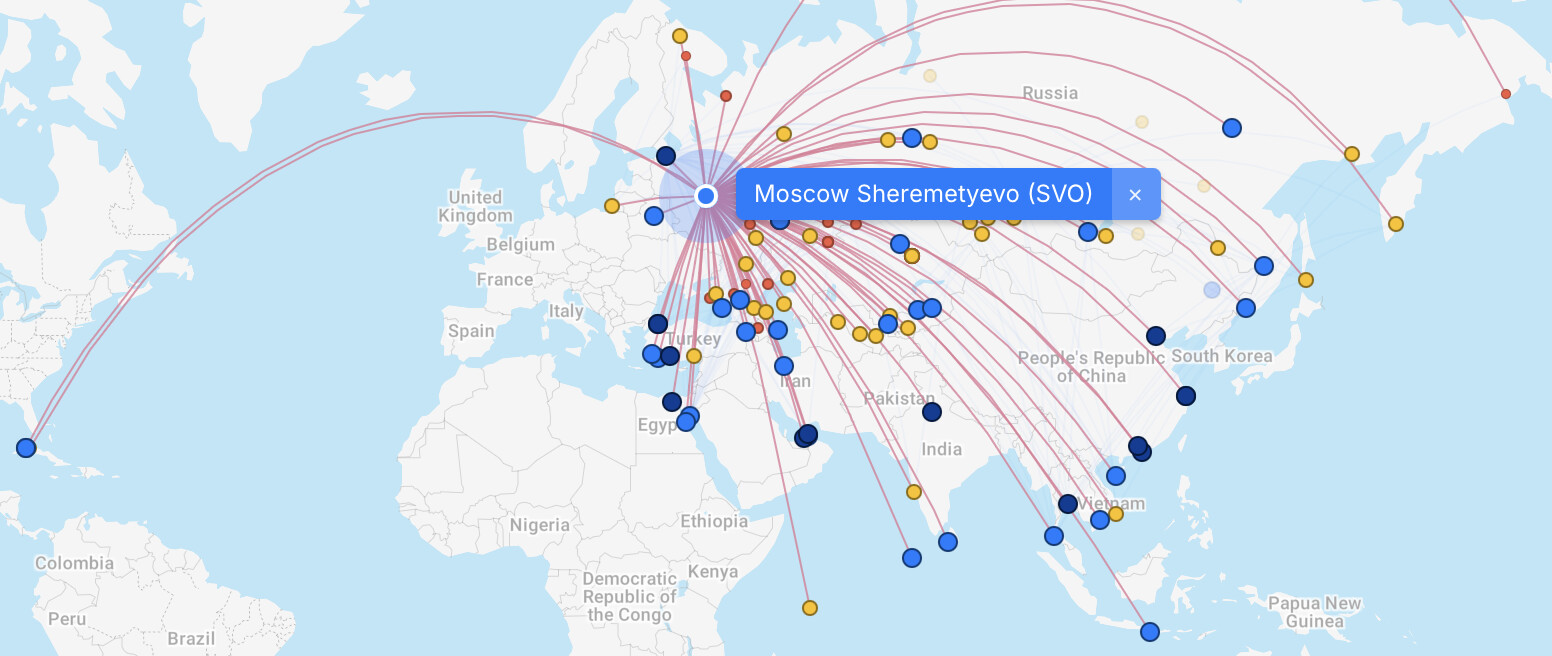
Task: Click the yellow marker west of Moscow on the Baltic coast
Action: [x=612, y=206]
